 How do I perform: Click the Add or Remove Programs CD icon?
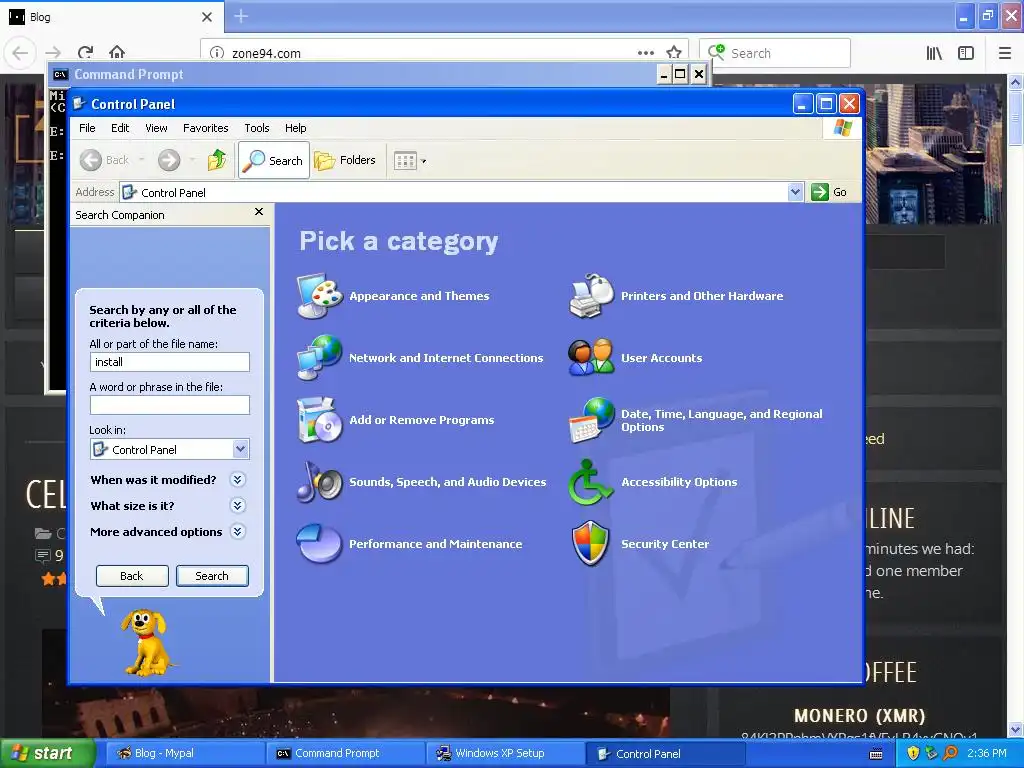pos(319,420)
